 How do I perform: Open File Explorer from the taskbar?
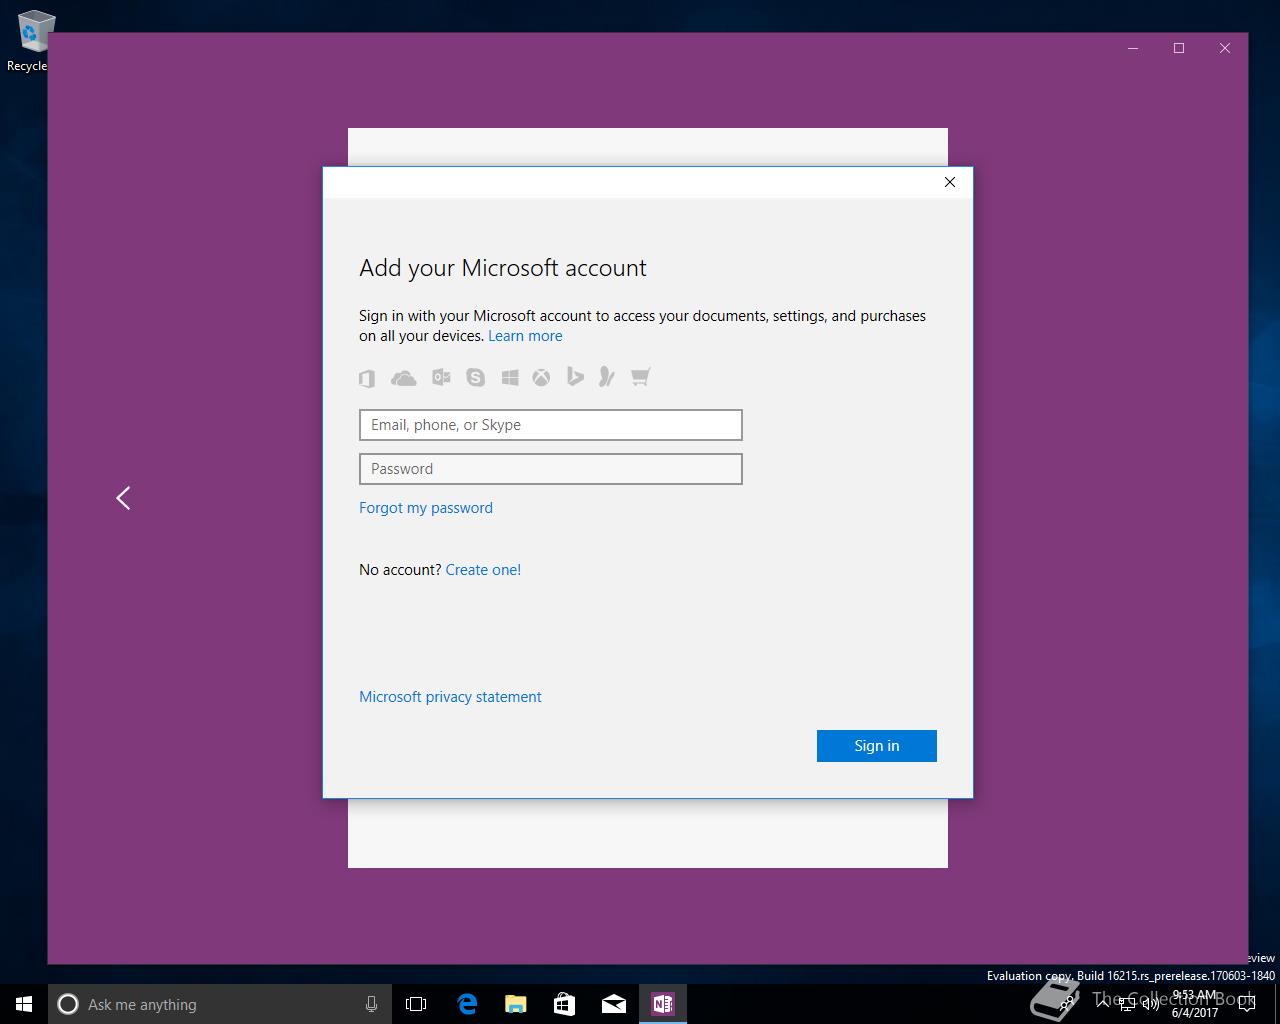tap(516, 1004)
